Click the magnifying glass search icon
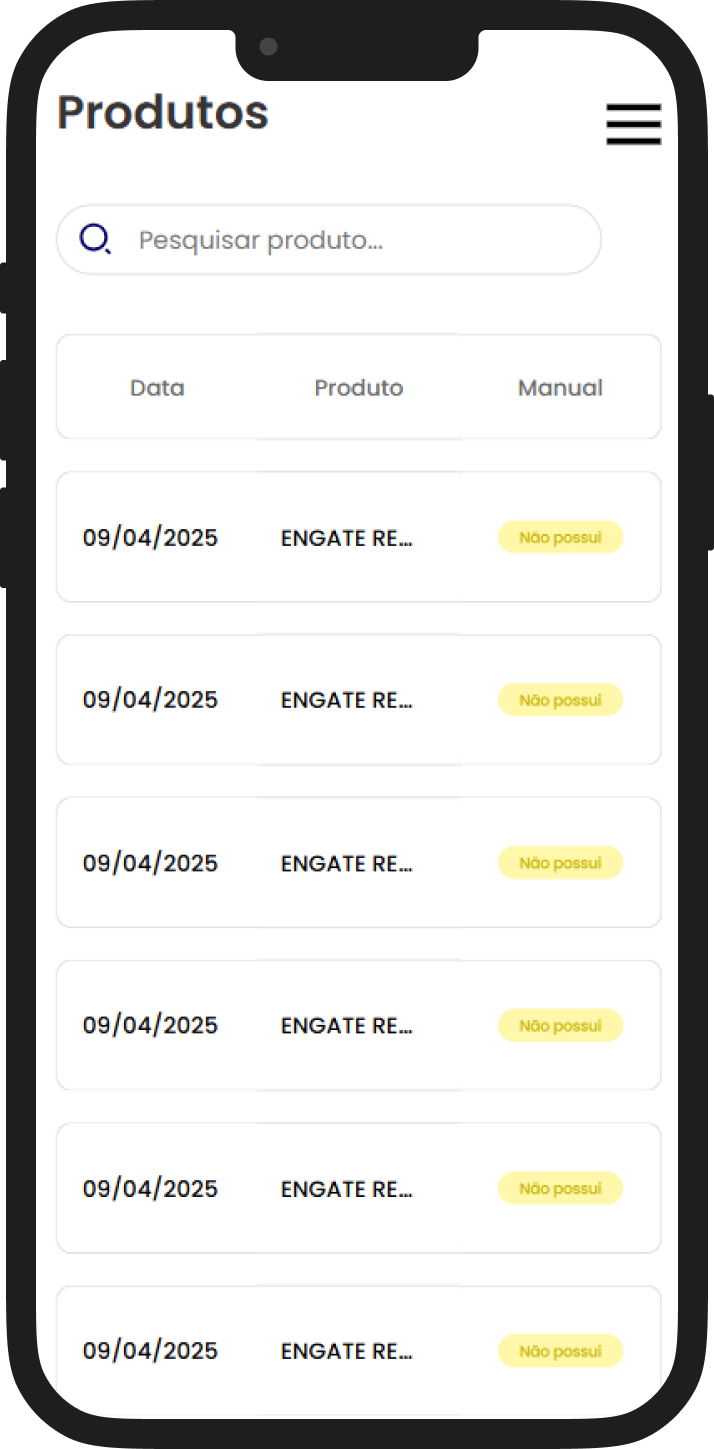This screenshot has height=1449, width=714. click(95, 239)
